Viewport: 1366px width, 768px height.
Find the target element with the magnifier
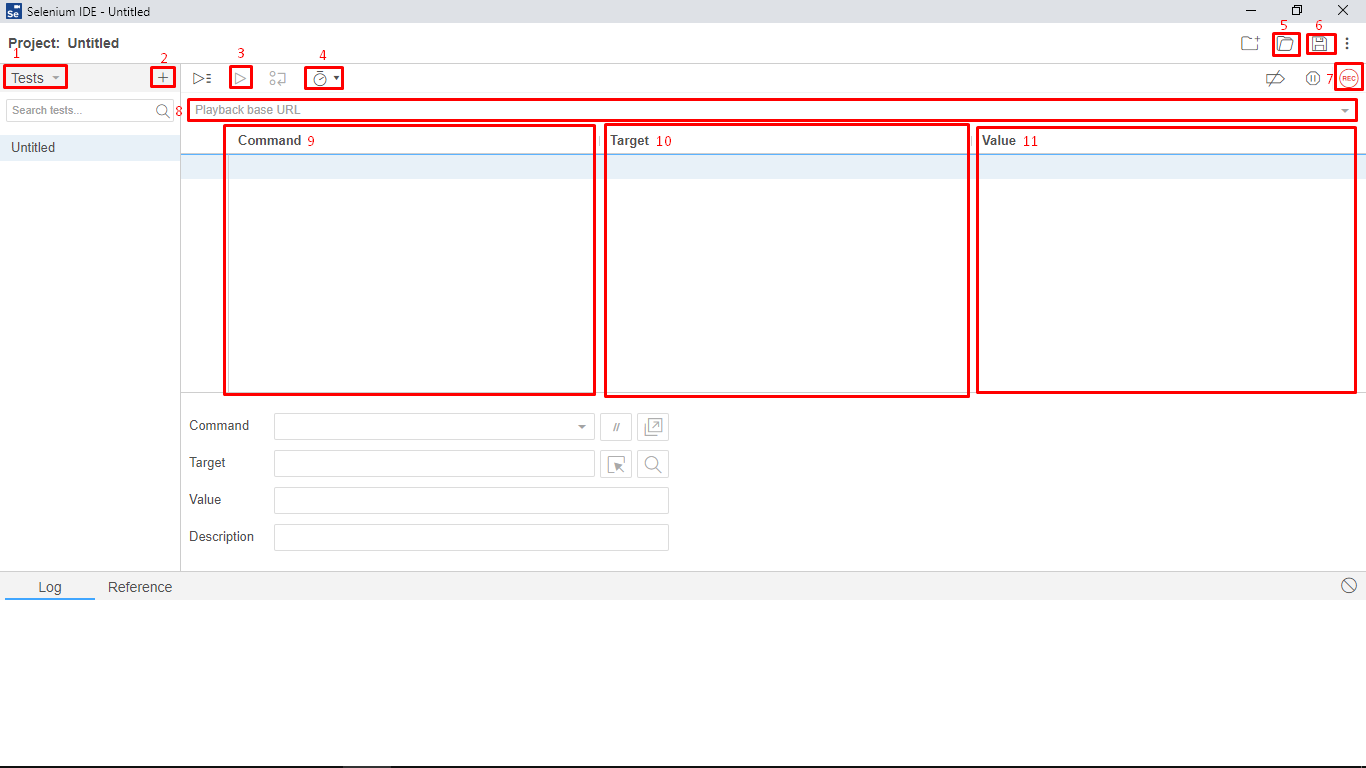(x=652, y=463)
